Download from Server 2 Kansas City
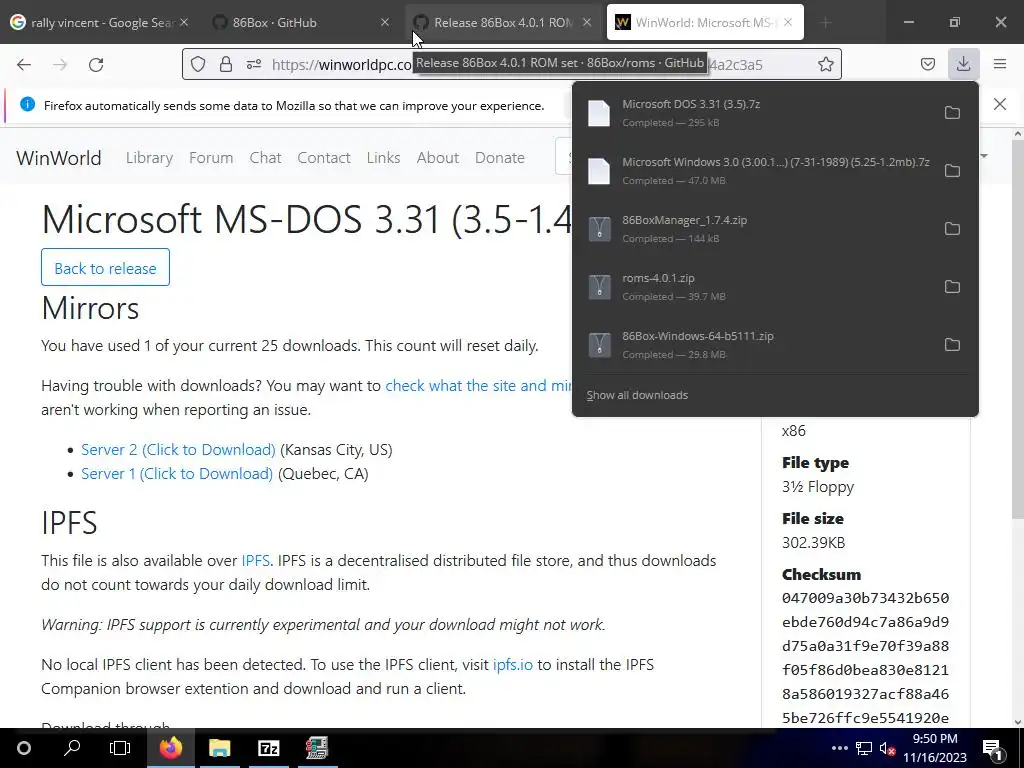1024x768 pixels. pyautogui.click(x=178, y=450)
